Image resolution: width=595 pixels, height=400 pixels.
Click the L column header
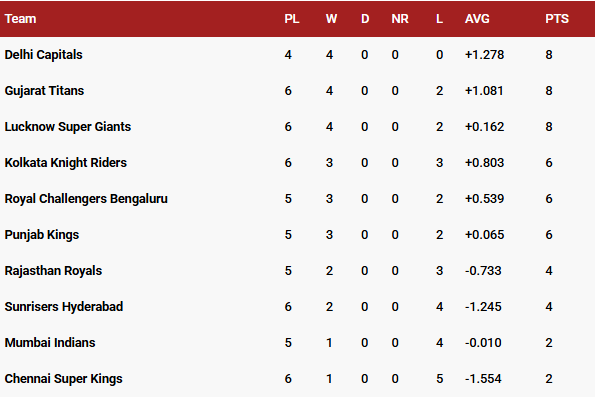[x=439, y=19]
